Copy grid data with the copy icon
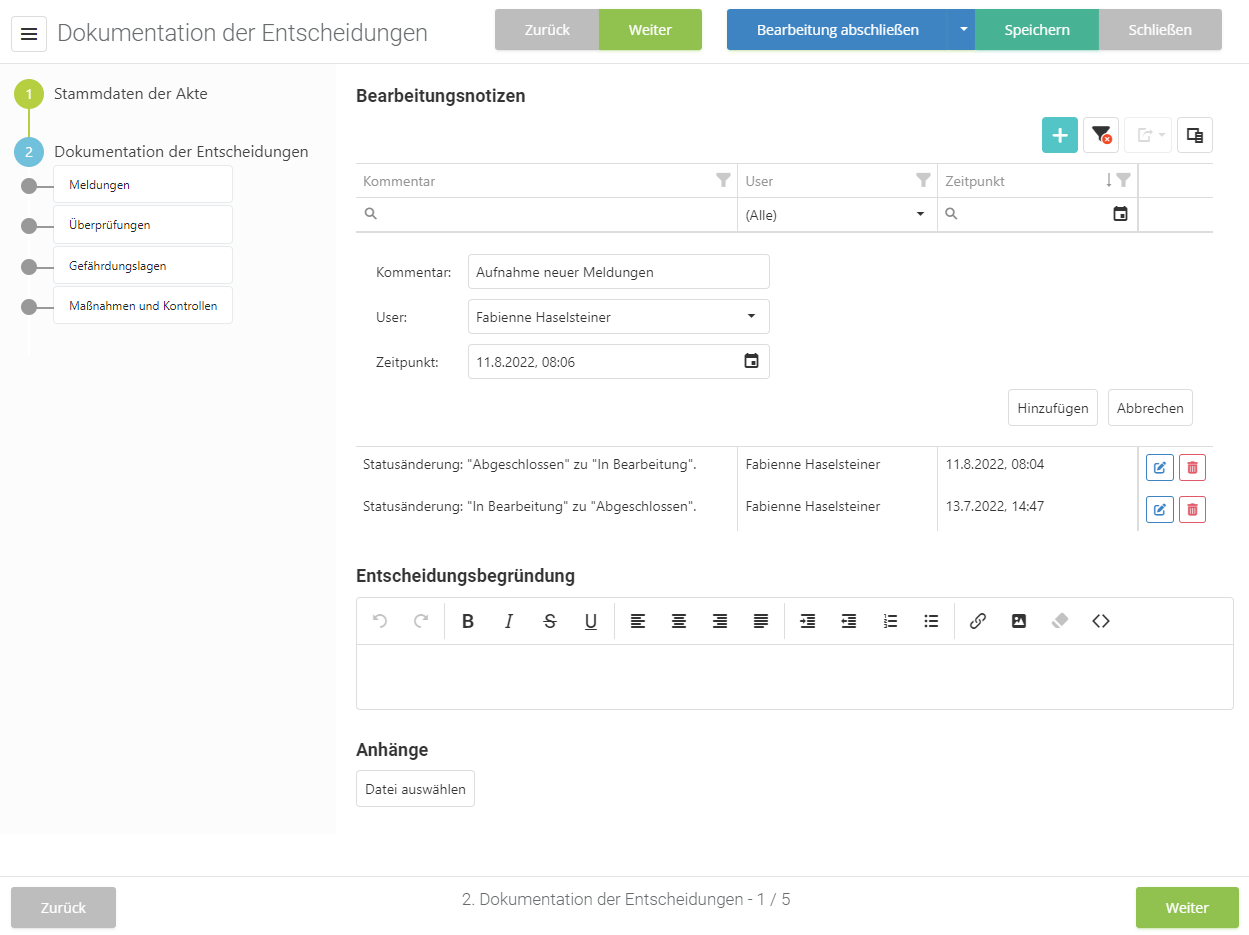Image resolution: width=1249 pixels, height=935 pixels. pos(1194,134)
